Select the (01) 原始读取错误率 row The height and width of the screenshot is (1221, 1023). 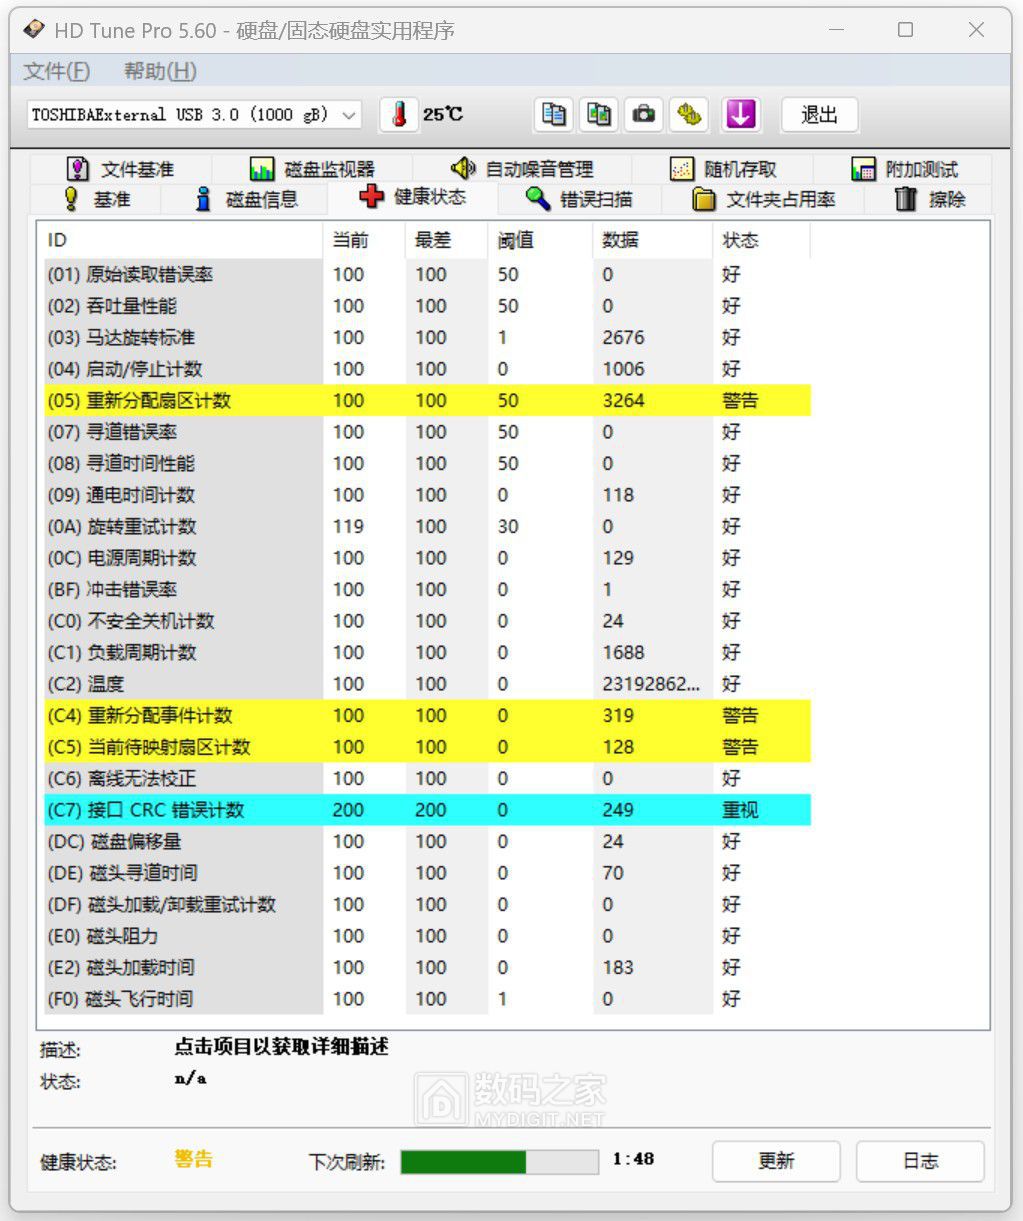point(427,274)
